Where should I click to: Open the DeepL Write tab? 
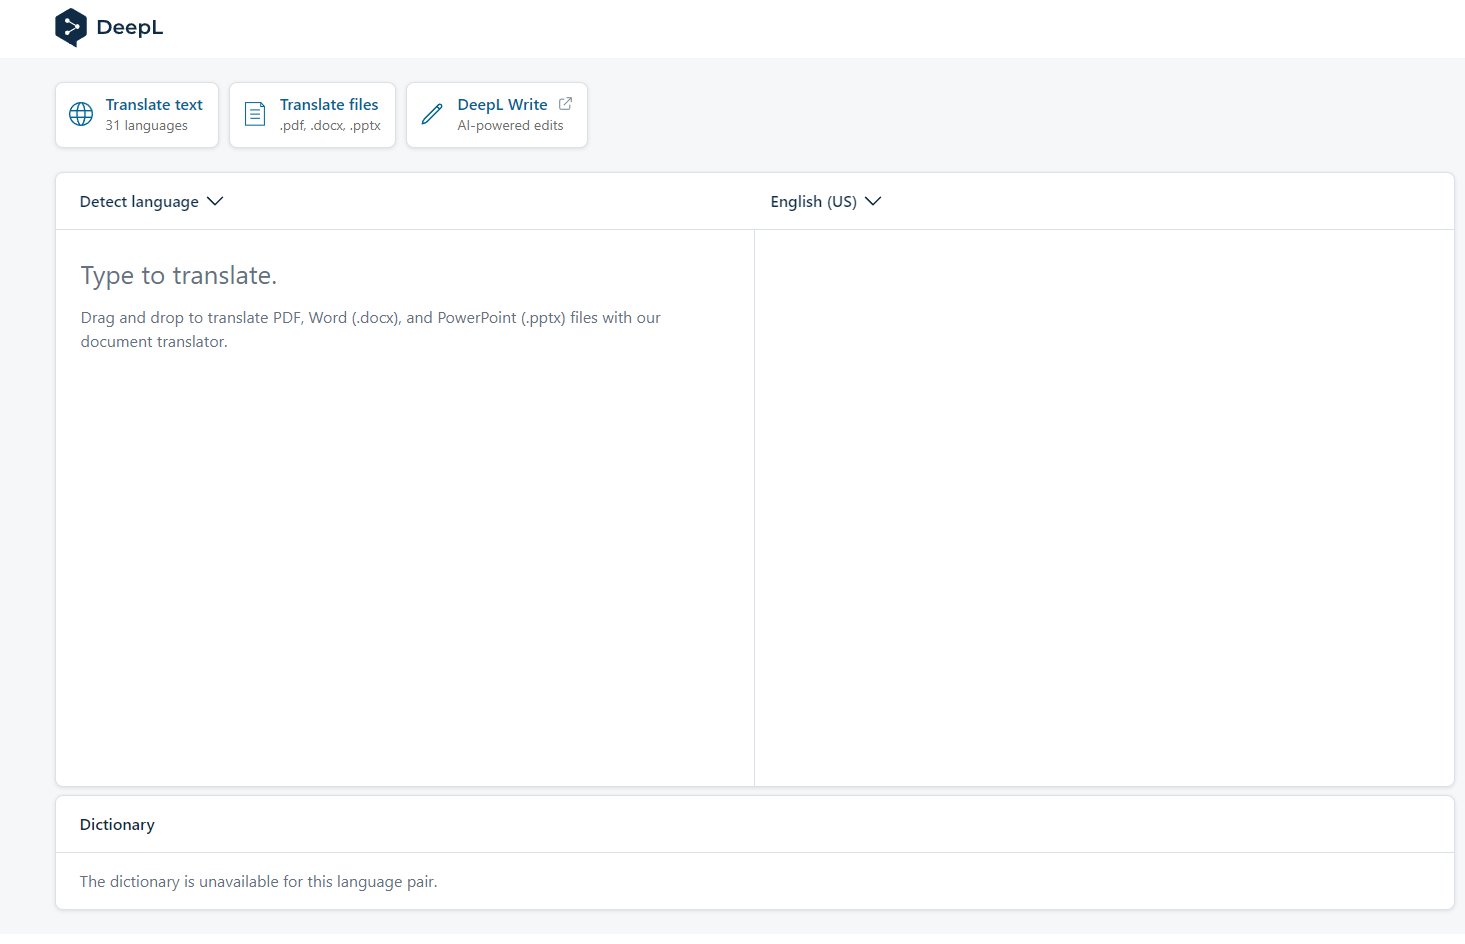[497, 115]
